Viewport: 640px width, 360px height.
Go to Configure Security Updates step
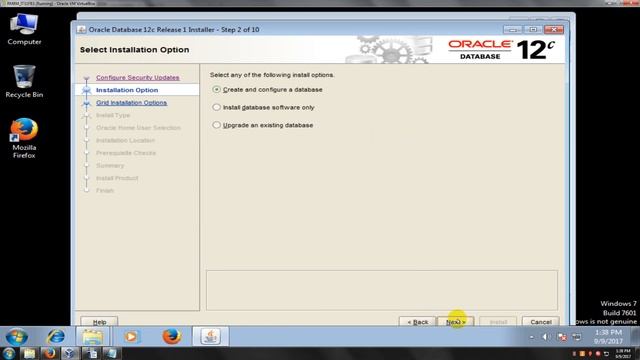[138, 77]
